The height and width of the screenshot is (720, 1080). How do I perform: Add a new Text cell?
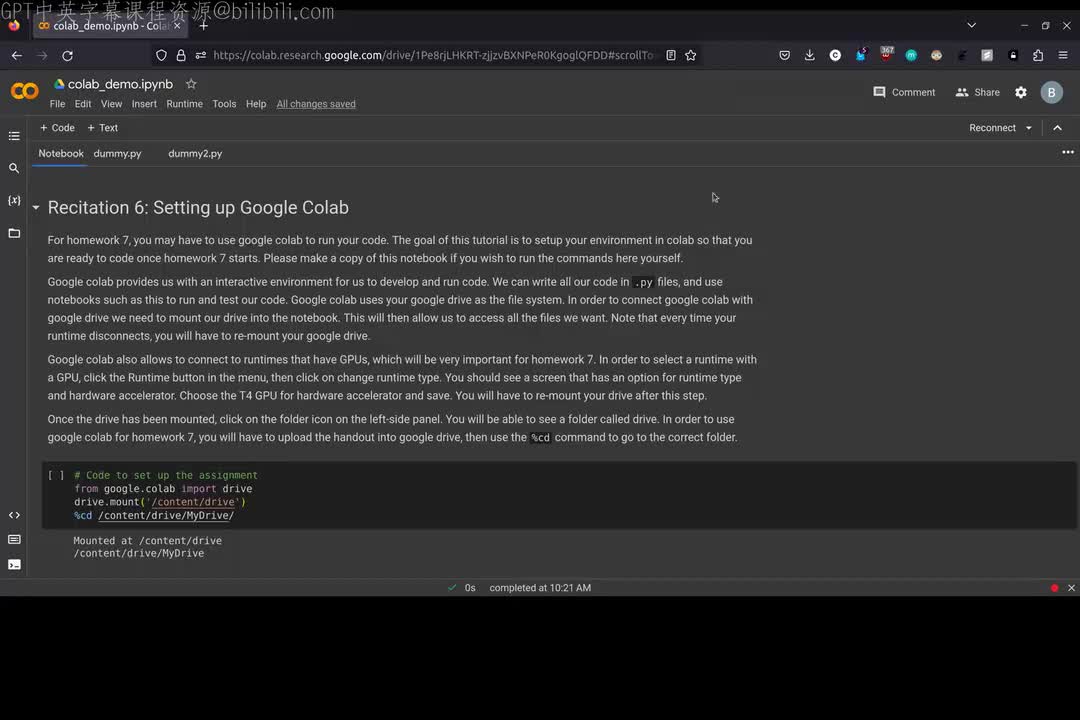point(102,128)
